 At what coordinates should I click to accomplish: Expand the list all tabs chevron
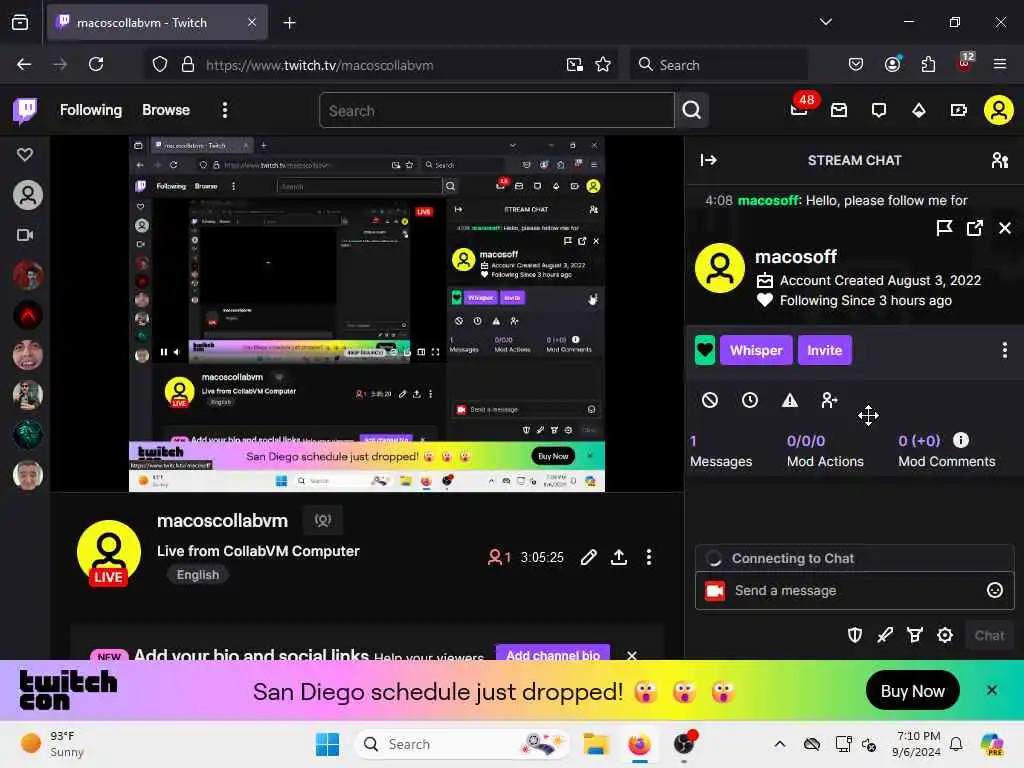click(825, 22)
